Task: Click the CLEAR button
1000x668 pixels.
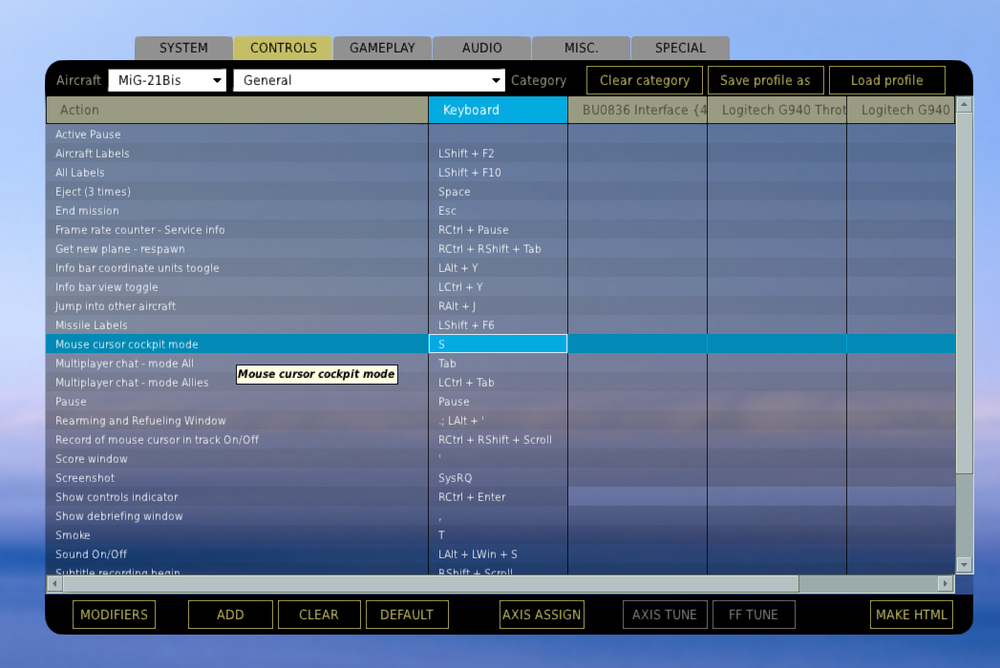Action: pyautogui.click(x=319, y=614)
